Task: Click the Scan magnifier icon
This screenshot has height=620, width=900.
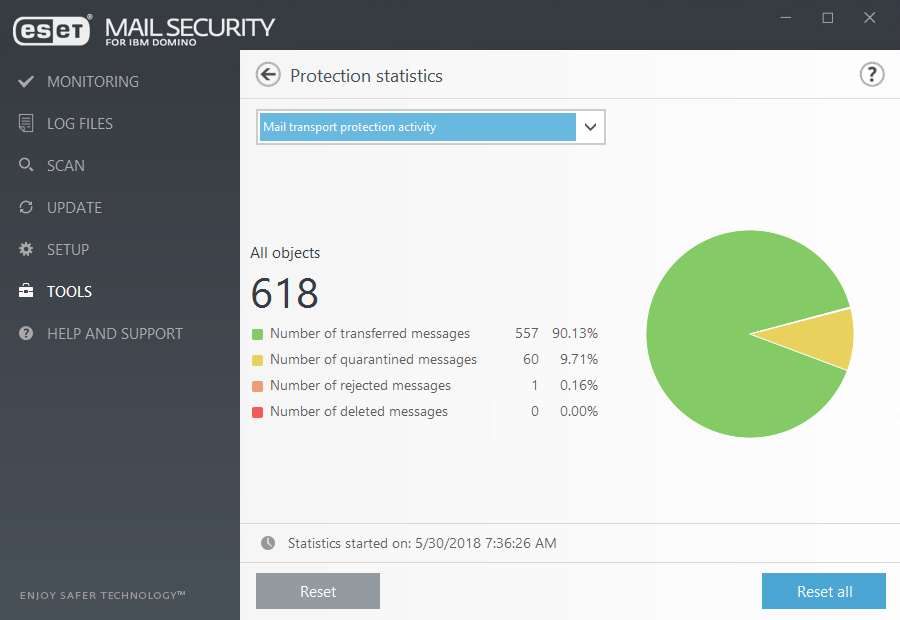Action: point(26,165)
